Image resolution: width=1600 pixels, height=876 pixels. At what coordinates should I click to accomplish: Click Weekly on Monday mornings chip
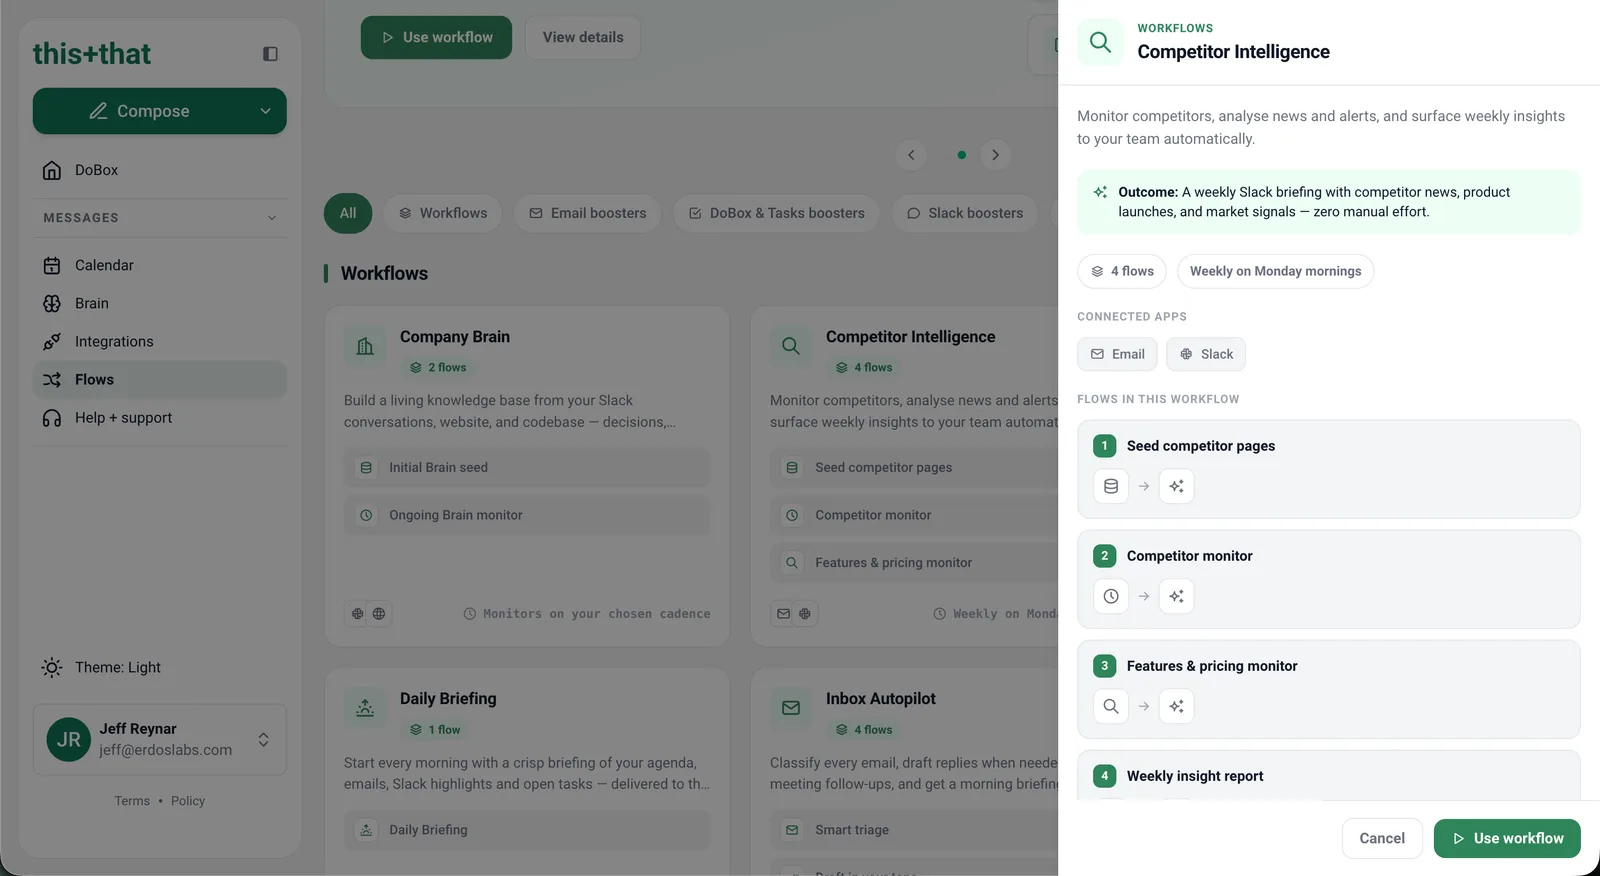point(1275,271)
